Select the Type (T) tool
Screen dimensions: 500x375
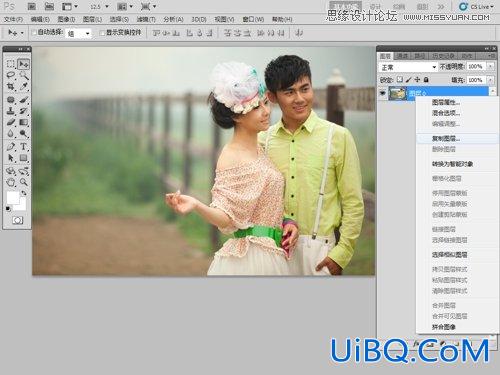click(23, 147)
